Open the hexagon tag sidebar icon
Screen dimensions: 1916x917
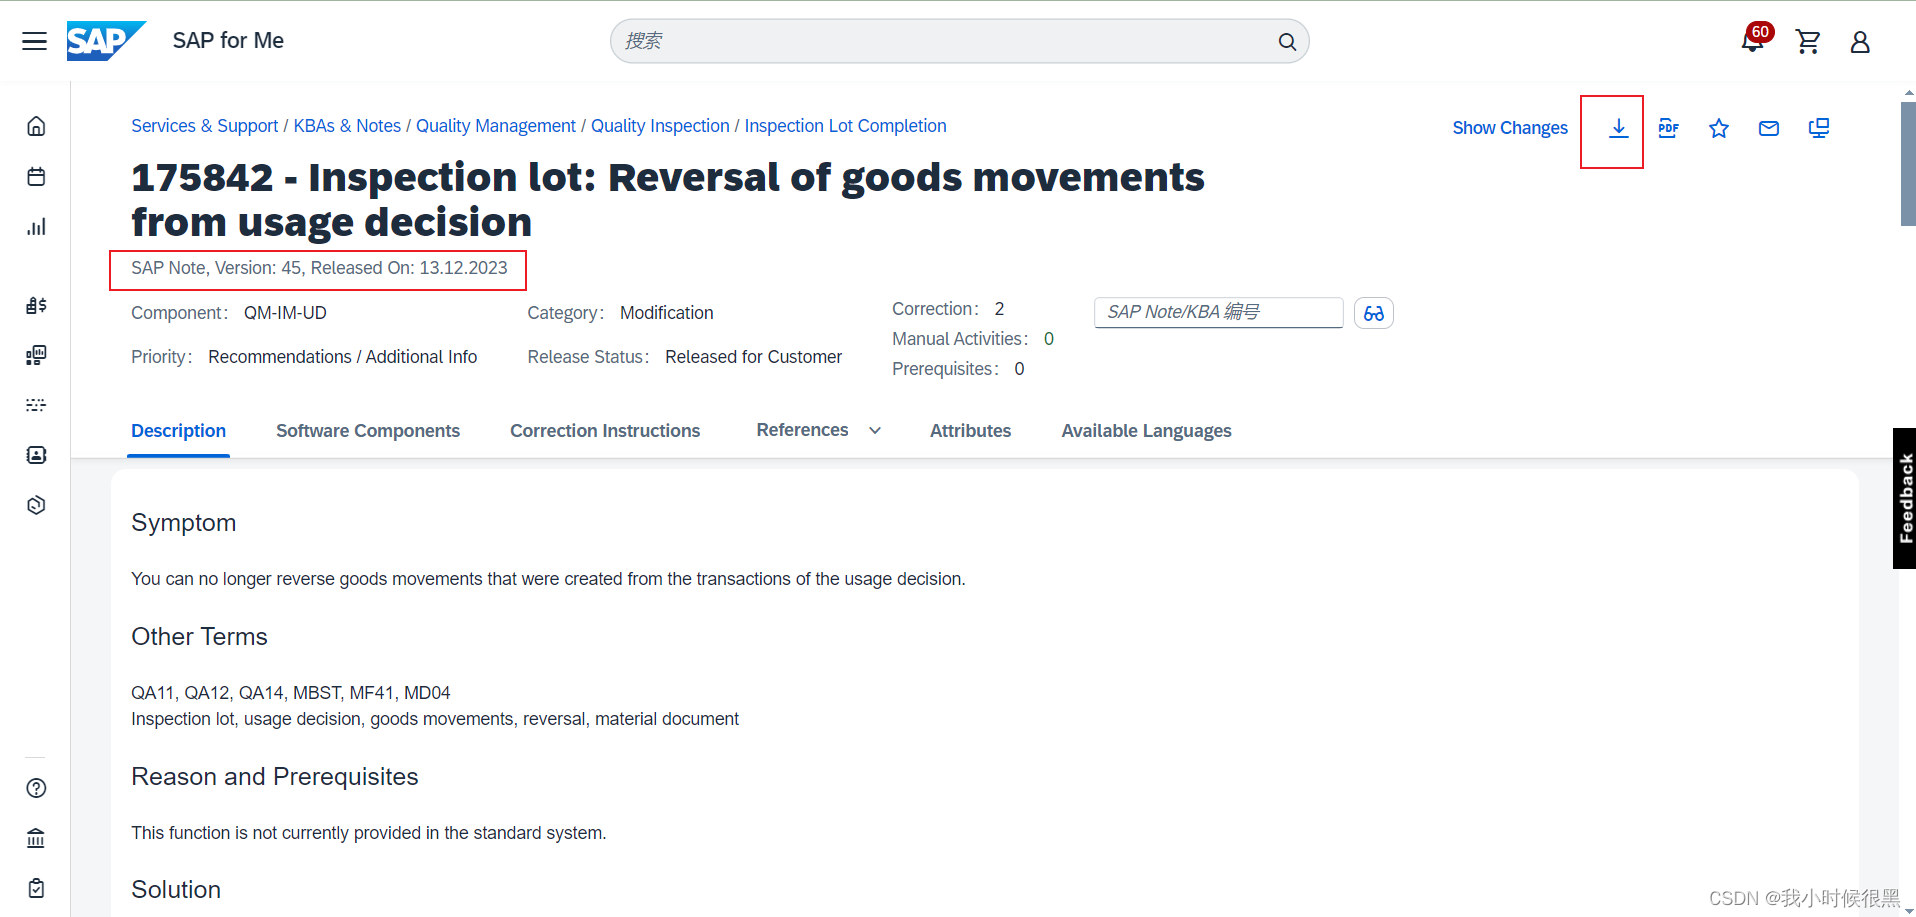(36, 505)
